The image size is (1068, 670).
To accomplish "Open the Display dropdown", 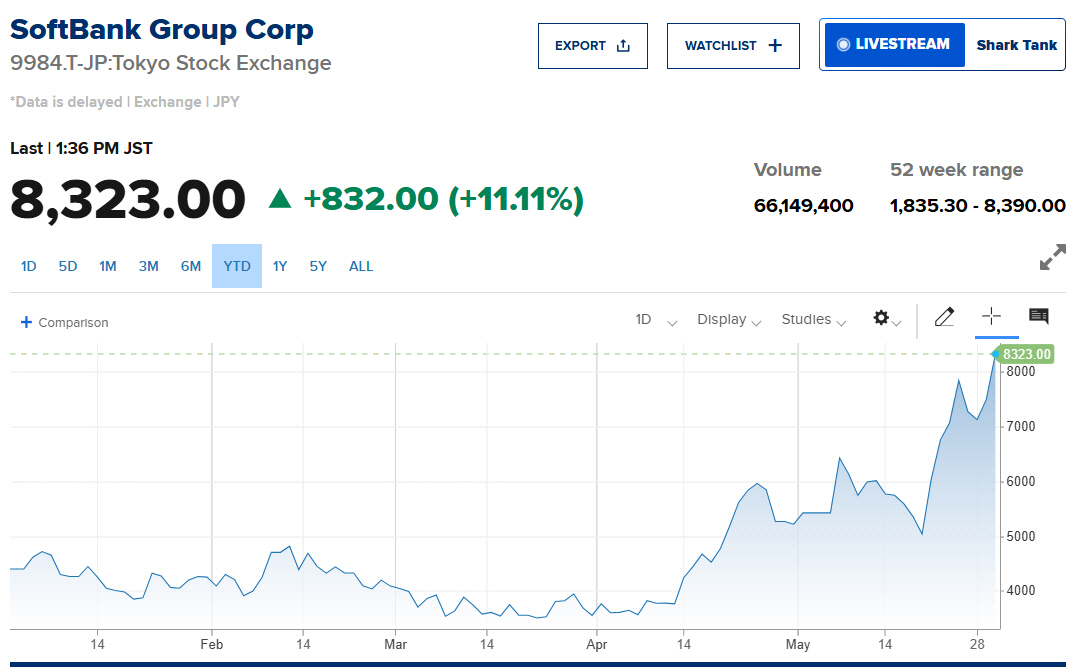I will coord(729,319).
